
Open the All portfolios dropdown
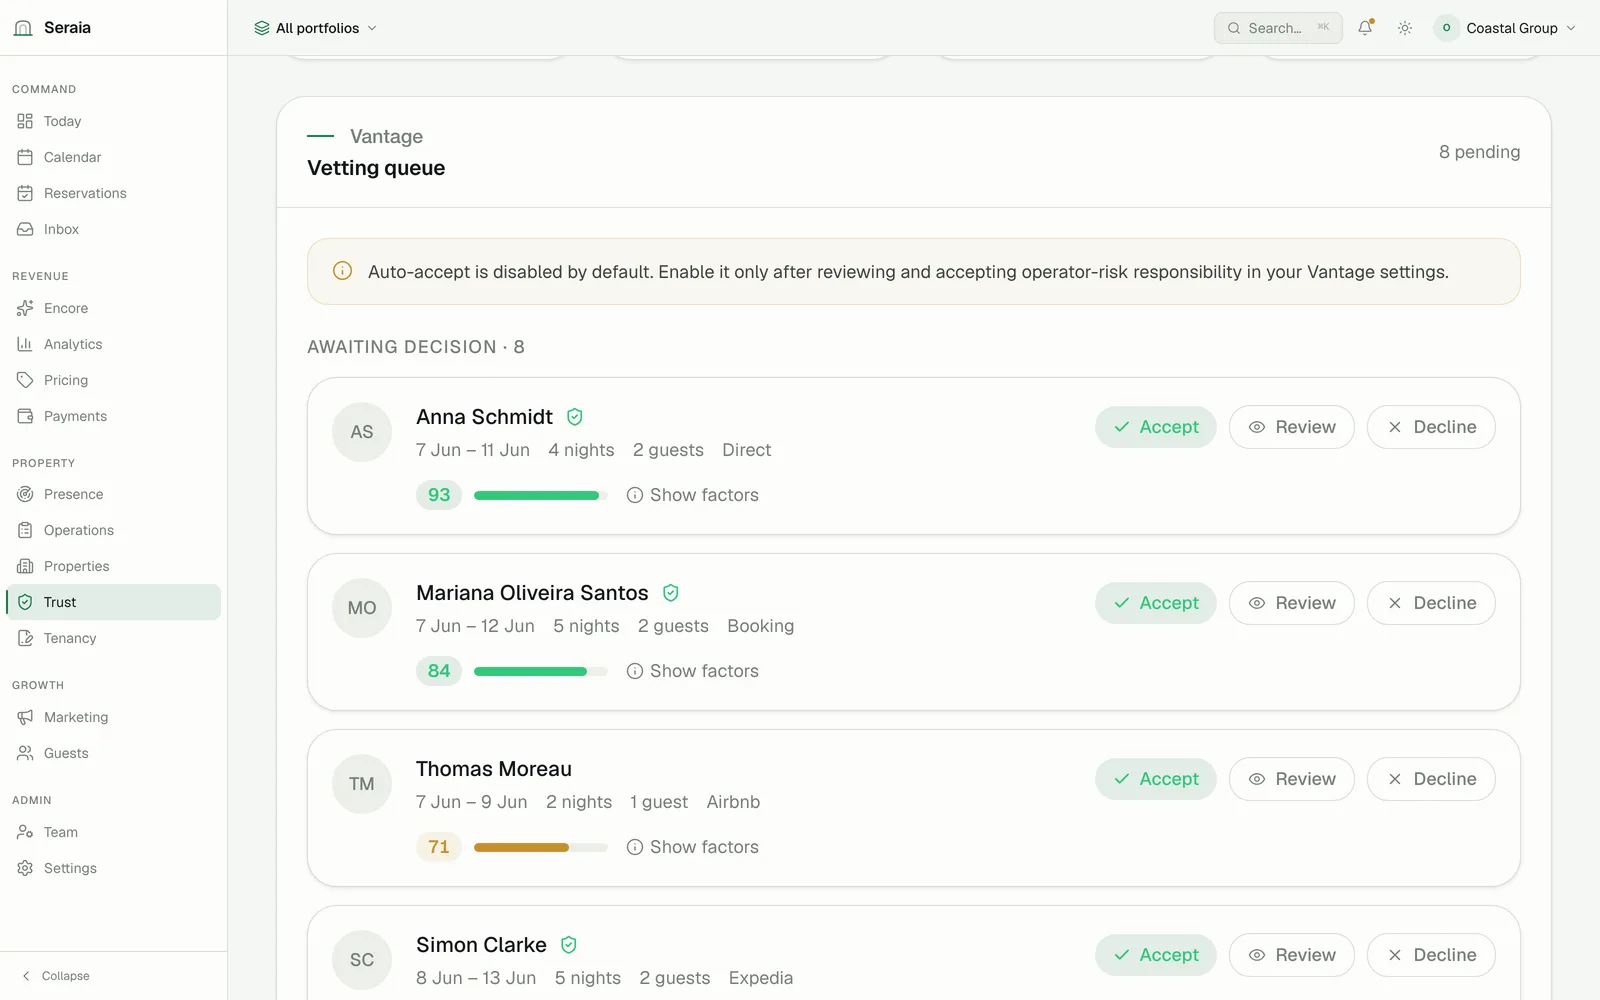pos(315,28)
